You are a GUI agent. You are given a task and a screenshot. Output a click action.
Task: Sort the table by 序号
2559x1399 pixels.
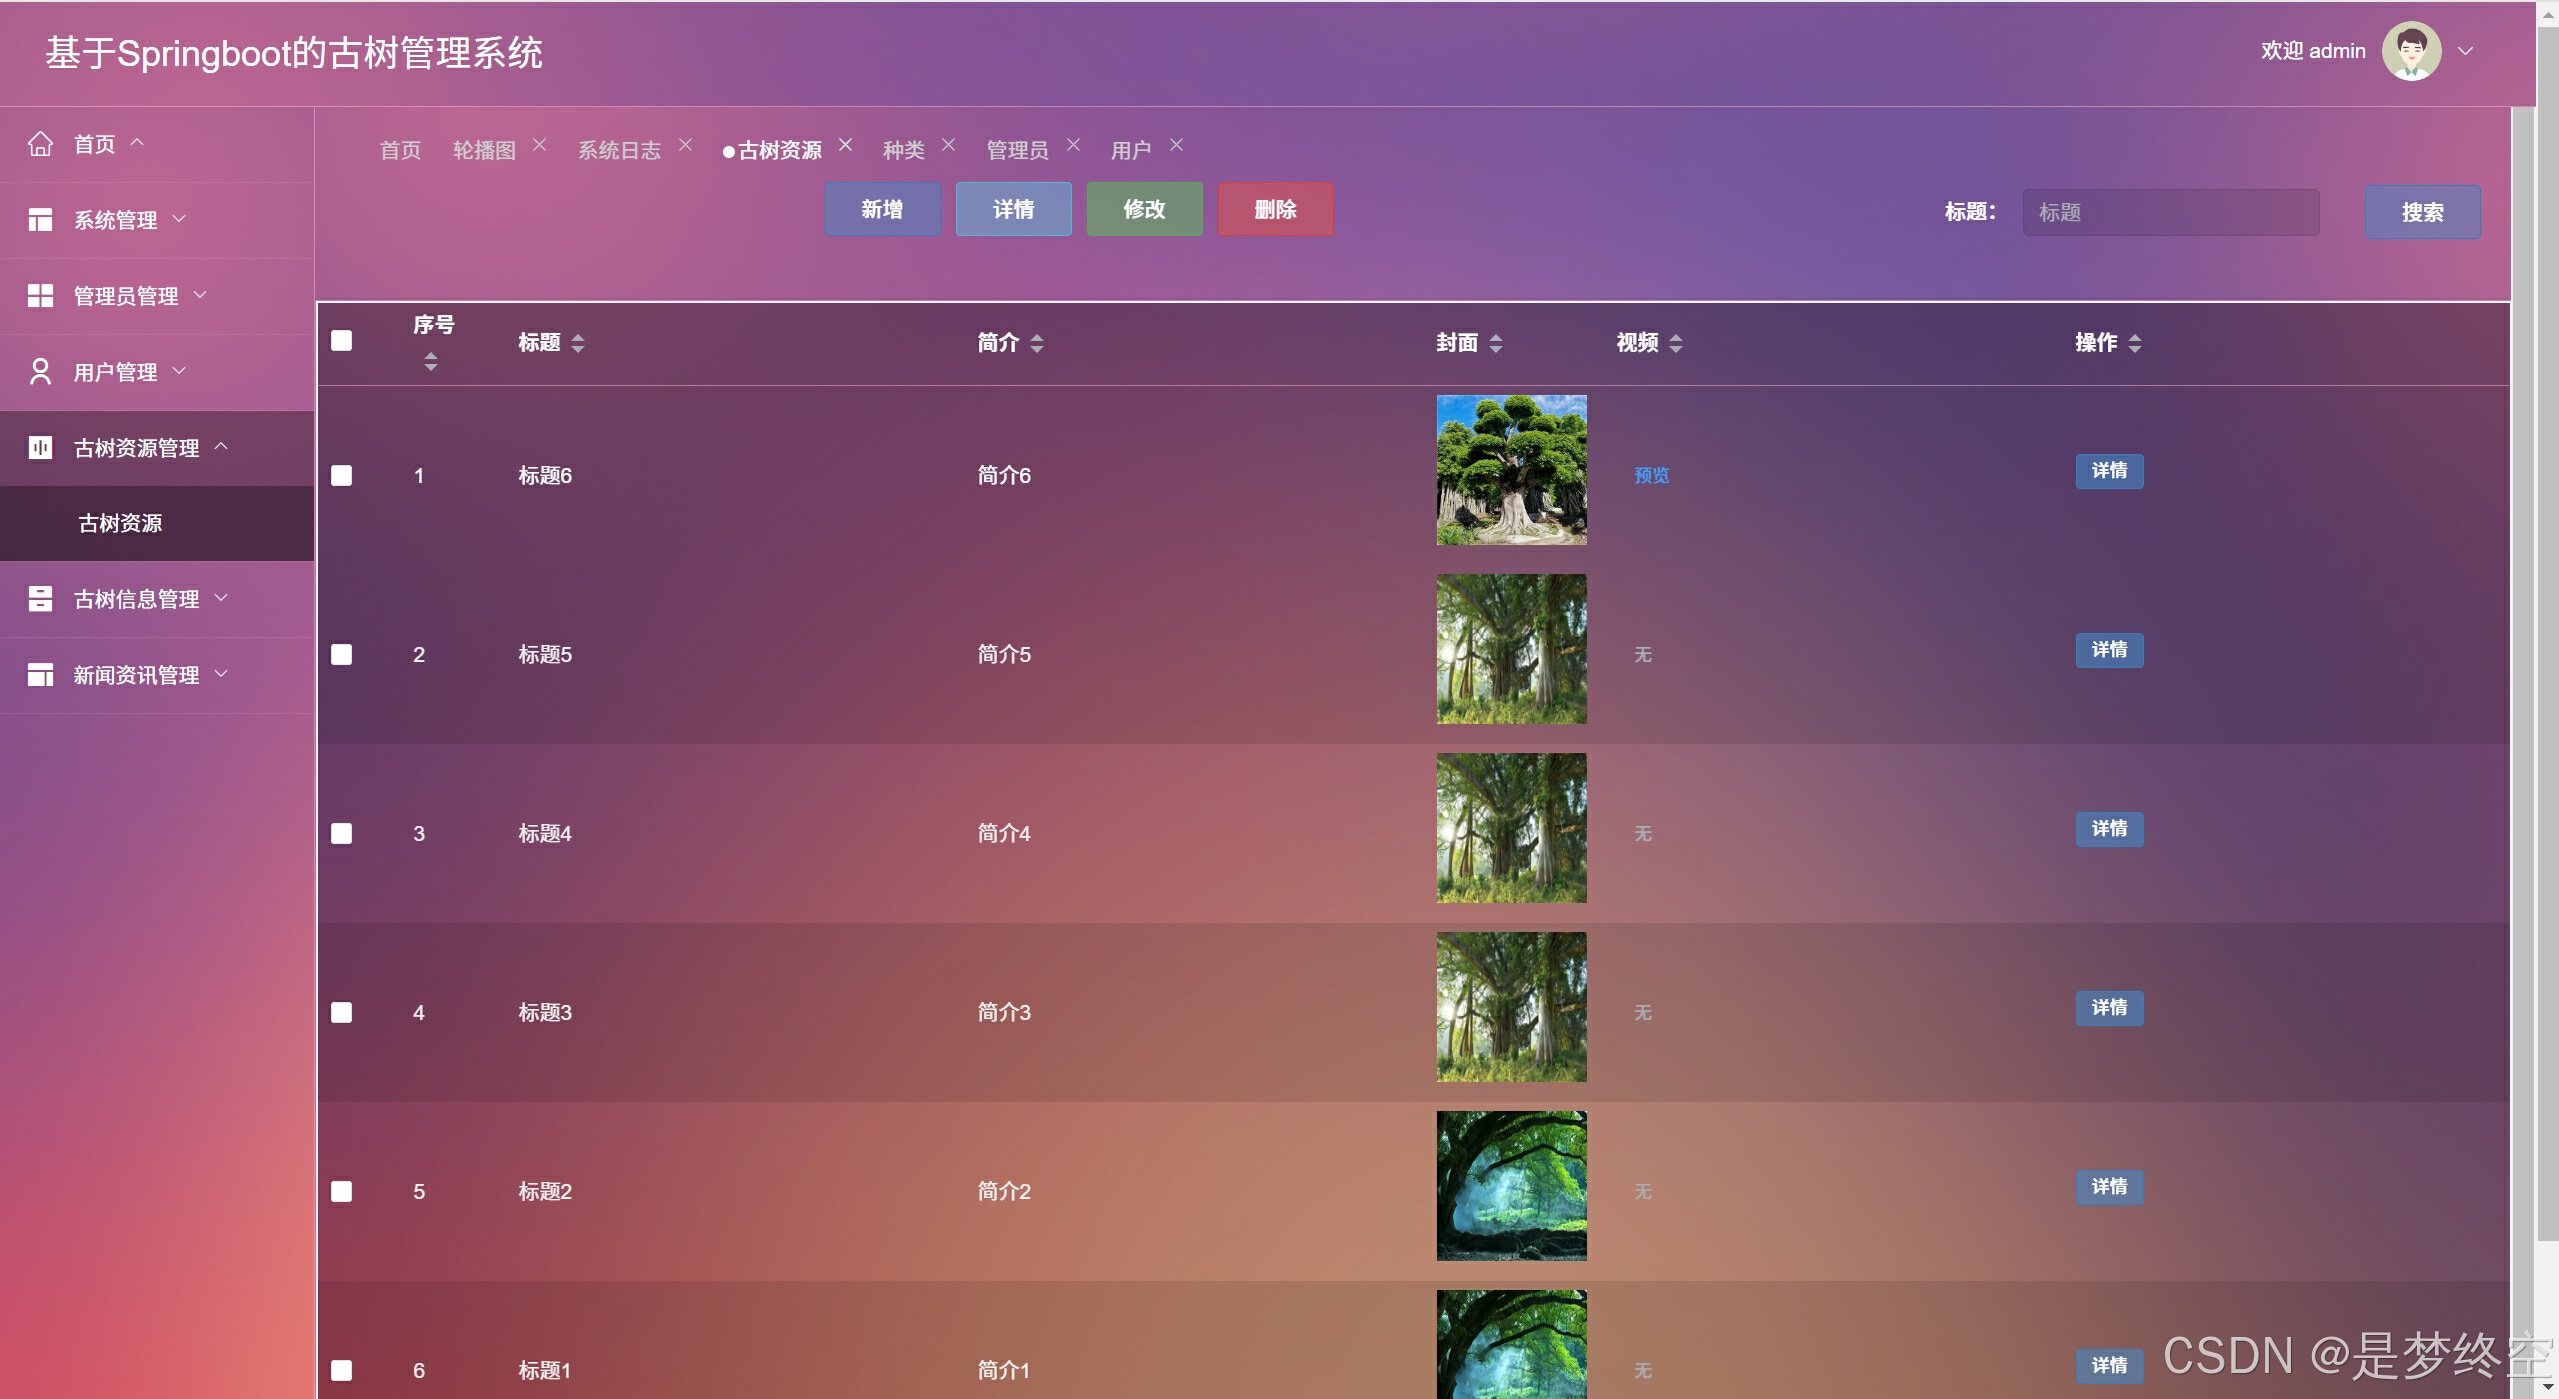(x=430, y=362)
